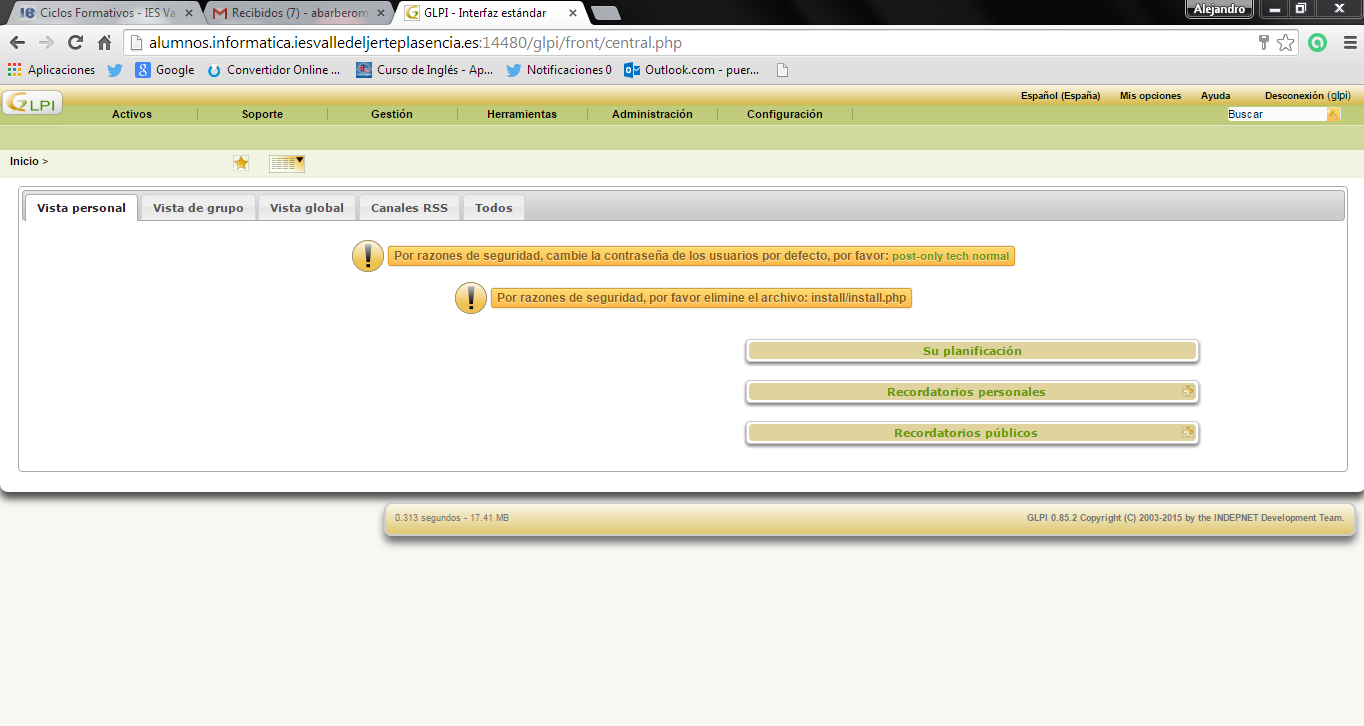Open the Chrome hamburger menu
This screenshot has width=1364, height=726.
[x=1346, y=43]
